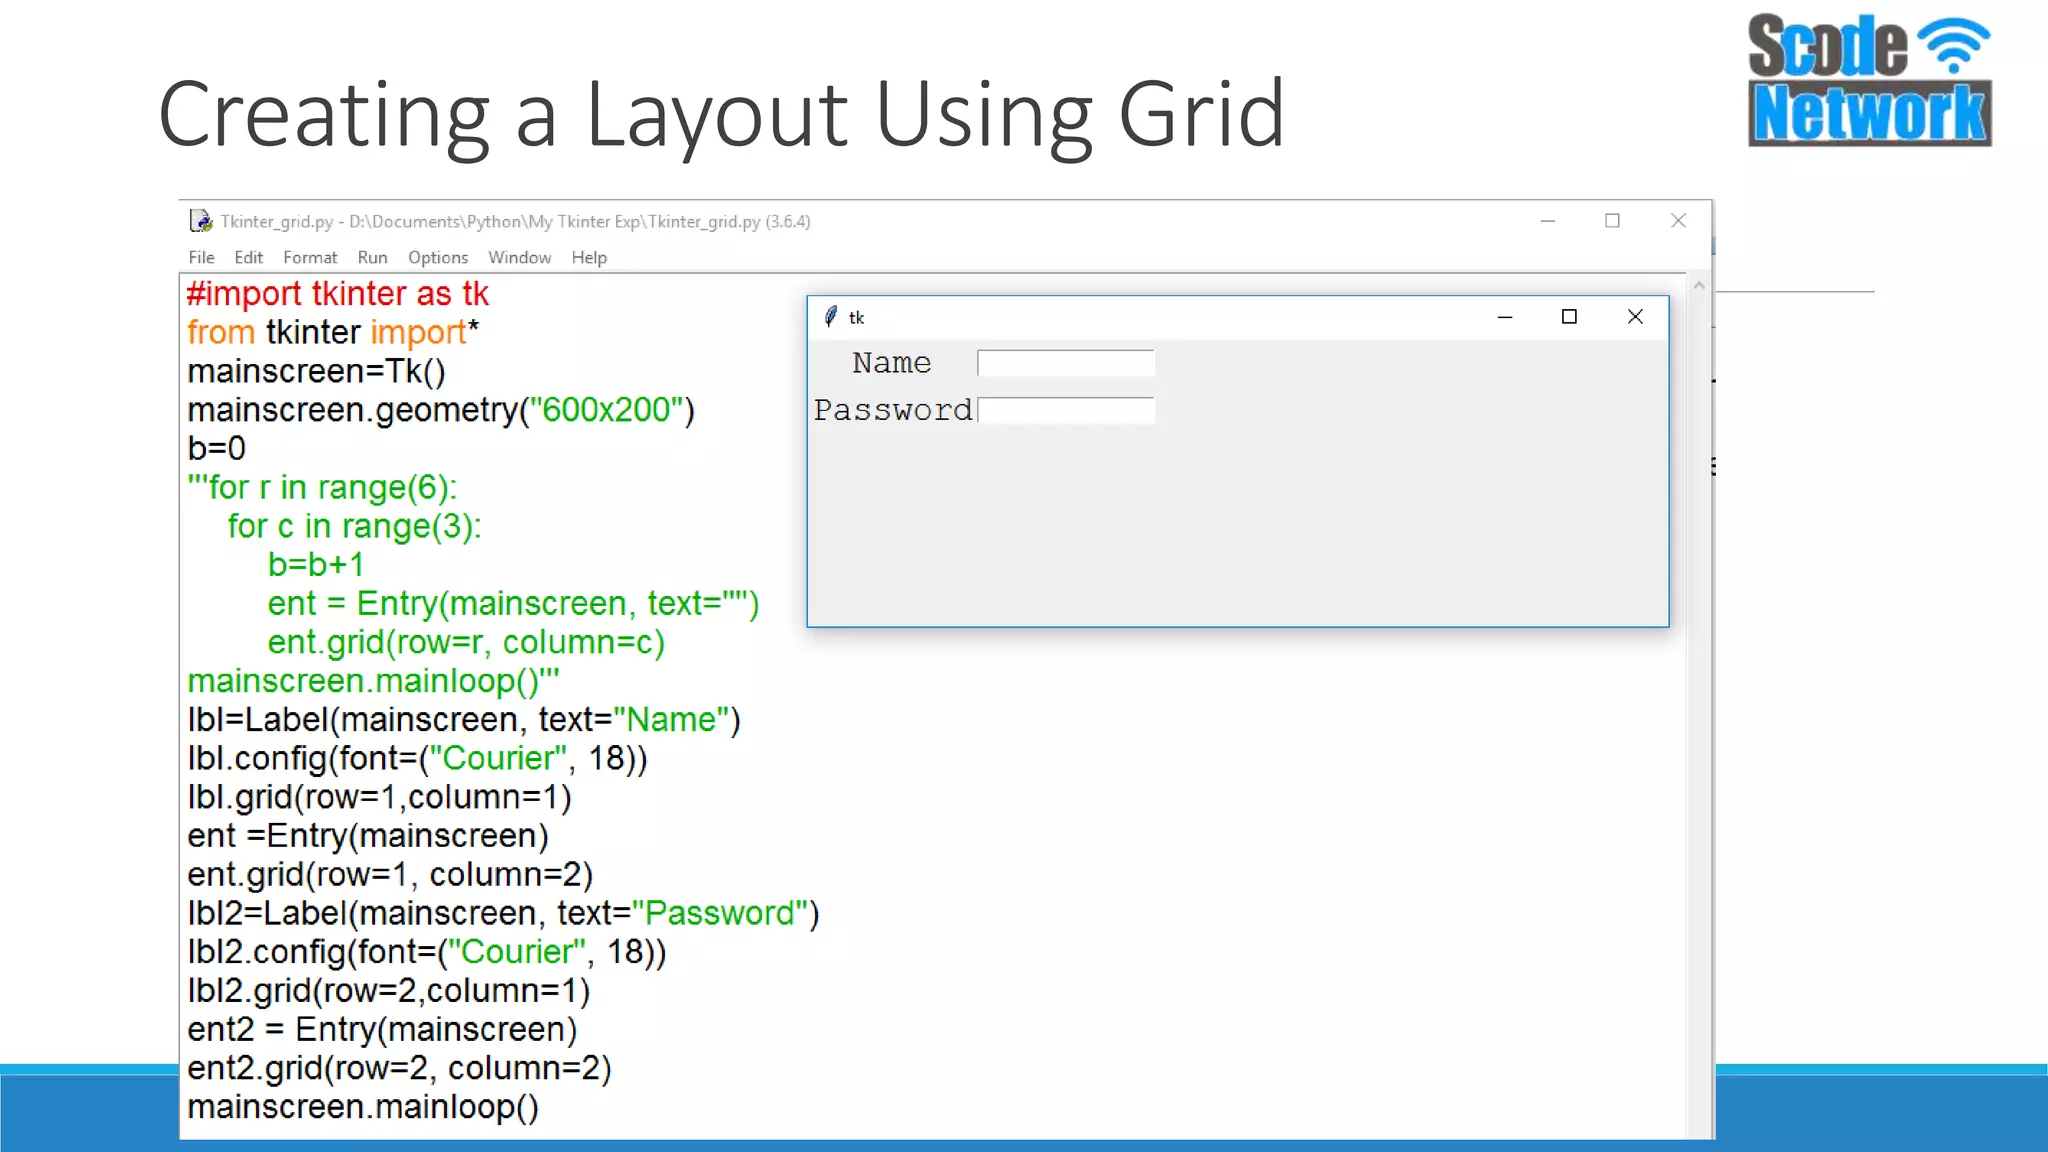The width and height of the screenshot is (2048, 1152).
Task: Click the line 'ent2.grid(row=2, column=2)'
Action: pos(399,1068)
